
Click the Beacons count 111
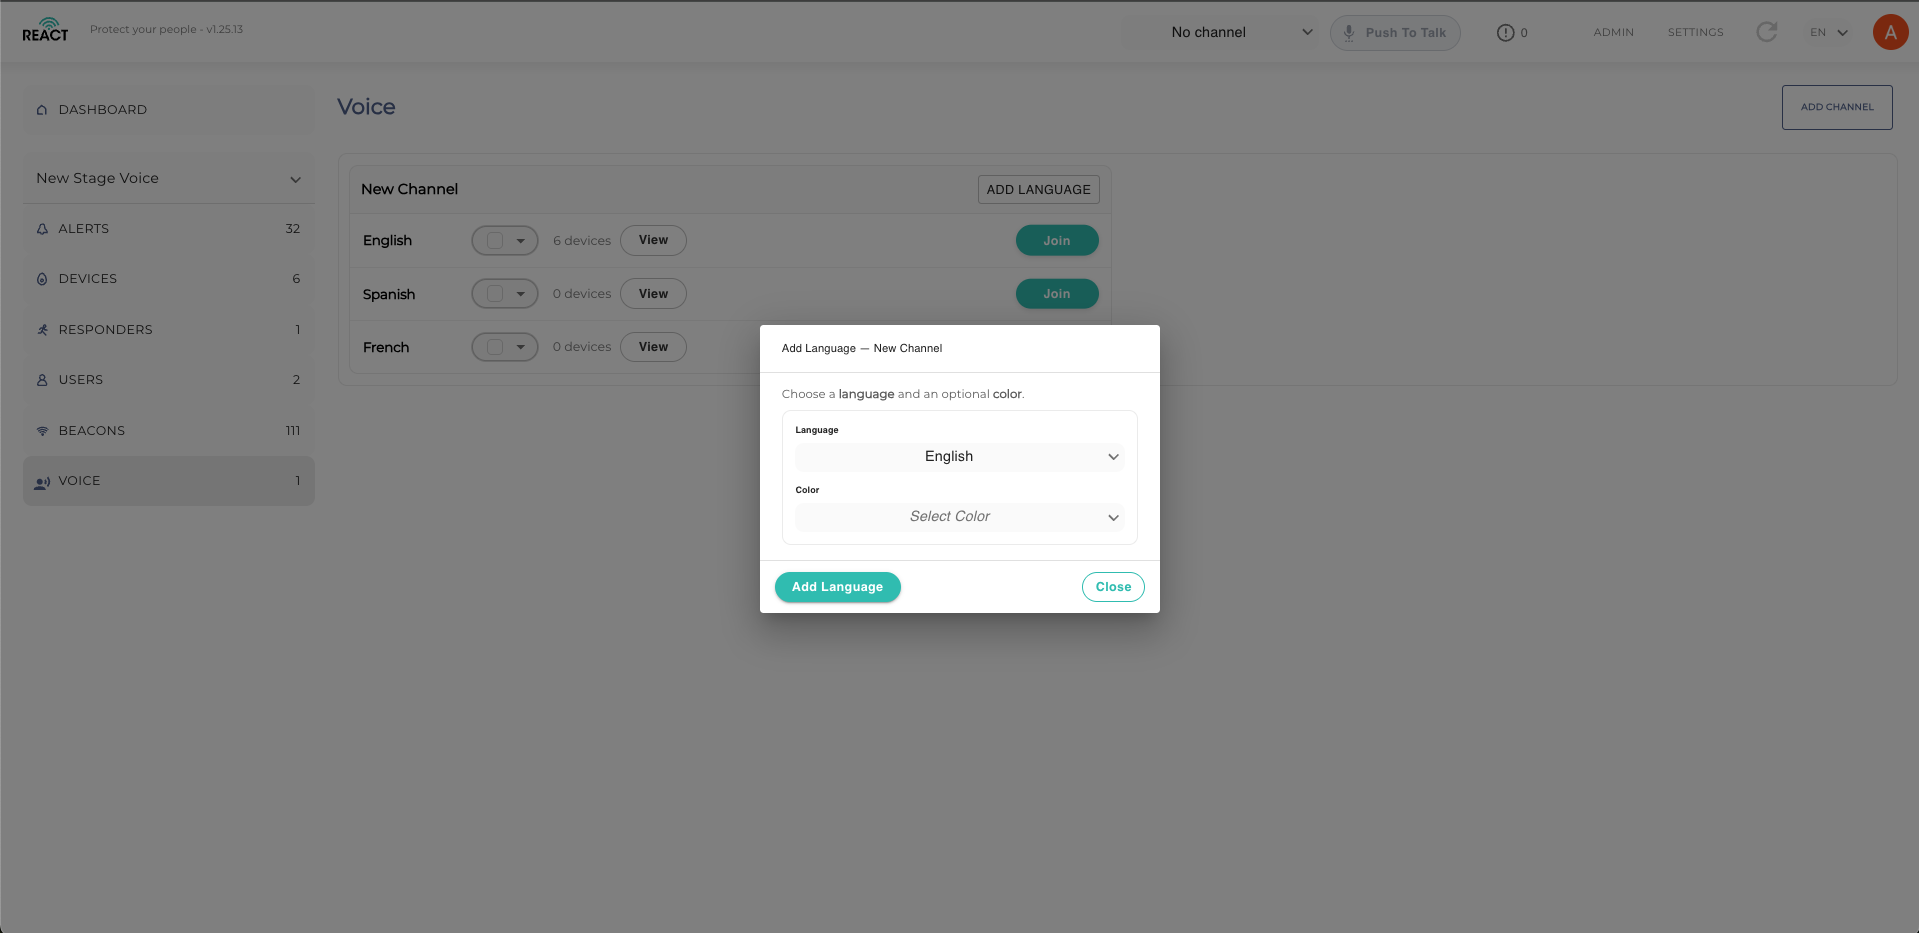pyautogui.click(x=293, y=431)
